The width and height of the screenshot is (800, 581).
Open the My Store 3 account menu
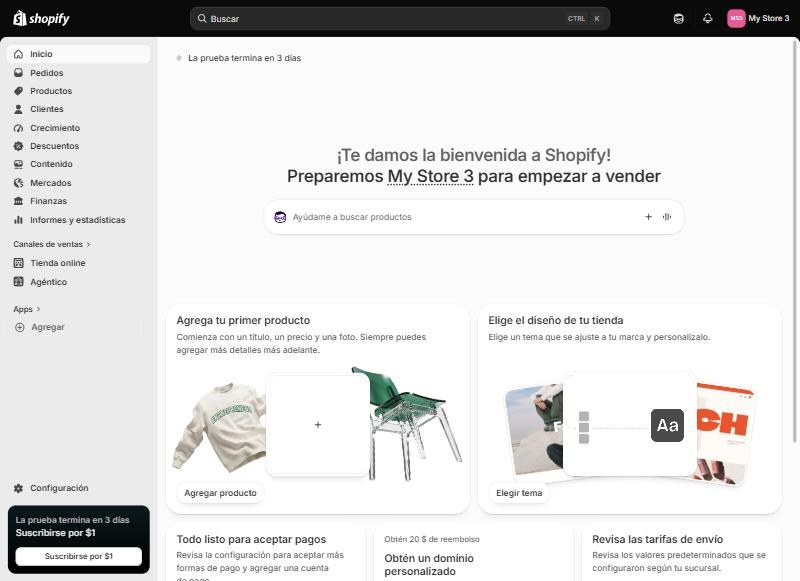[758, 18]
